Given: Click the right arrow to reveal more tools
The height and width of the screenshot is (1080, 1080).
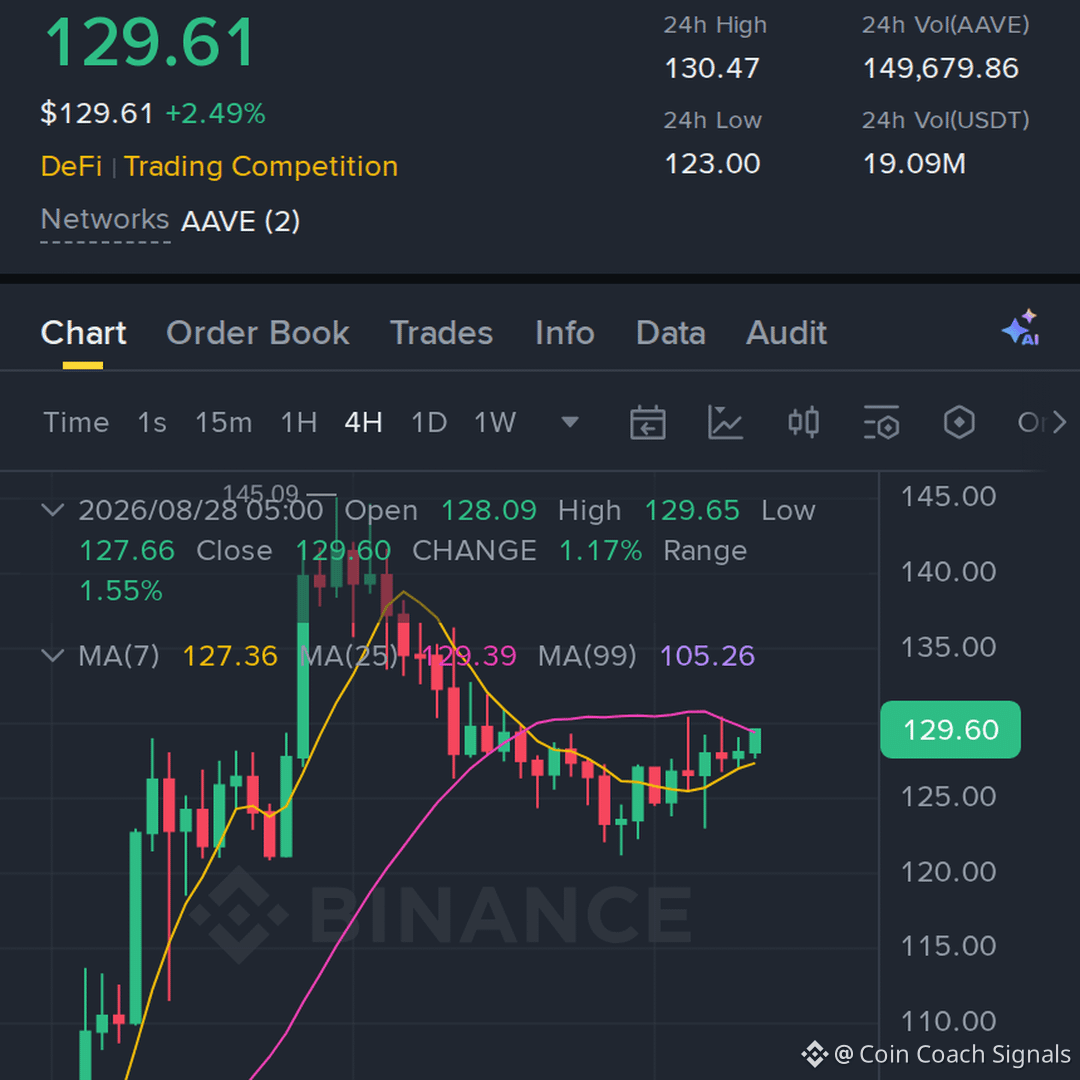Looking at the screenshot, I should (1059, 422).
